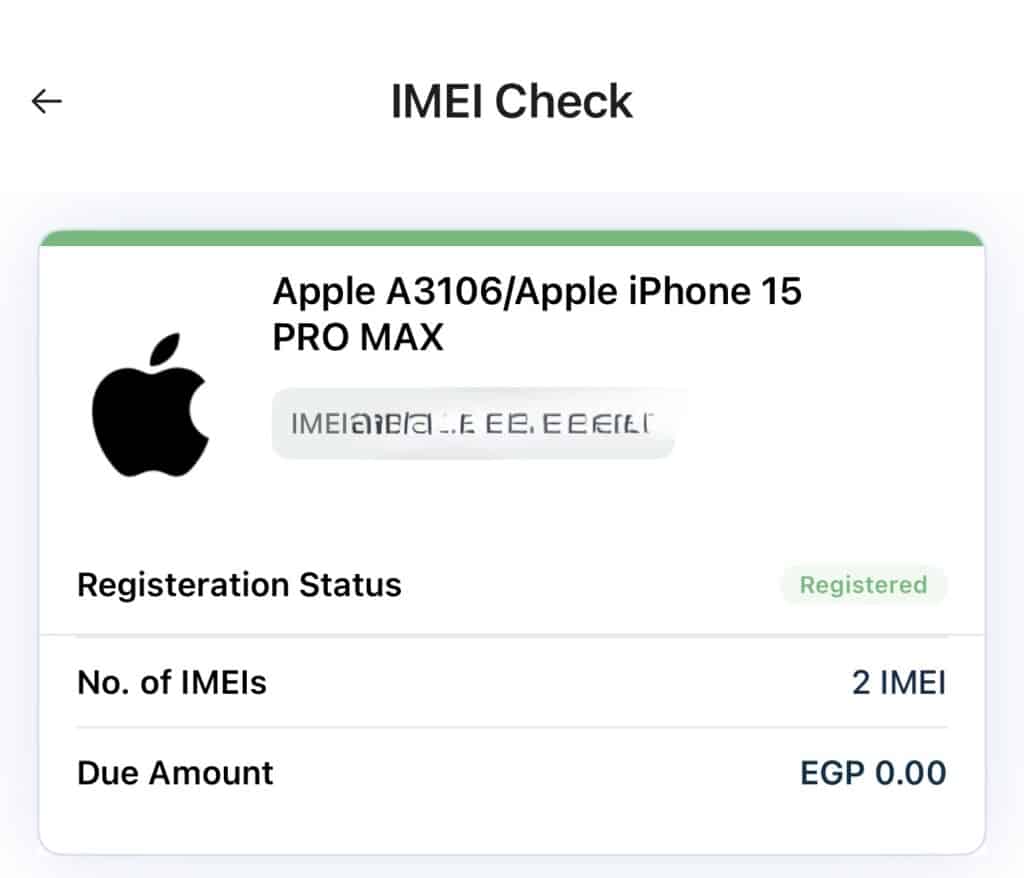Click the divider line under Registeration Status

512,635
